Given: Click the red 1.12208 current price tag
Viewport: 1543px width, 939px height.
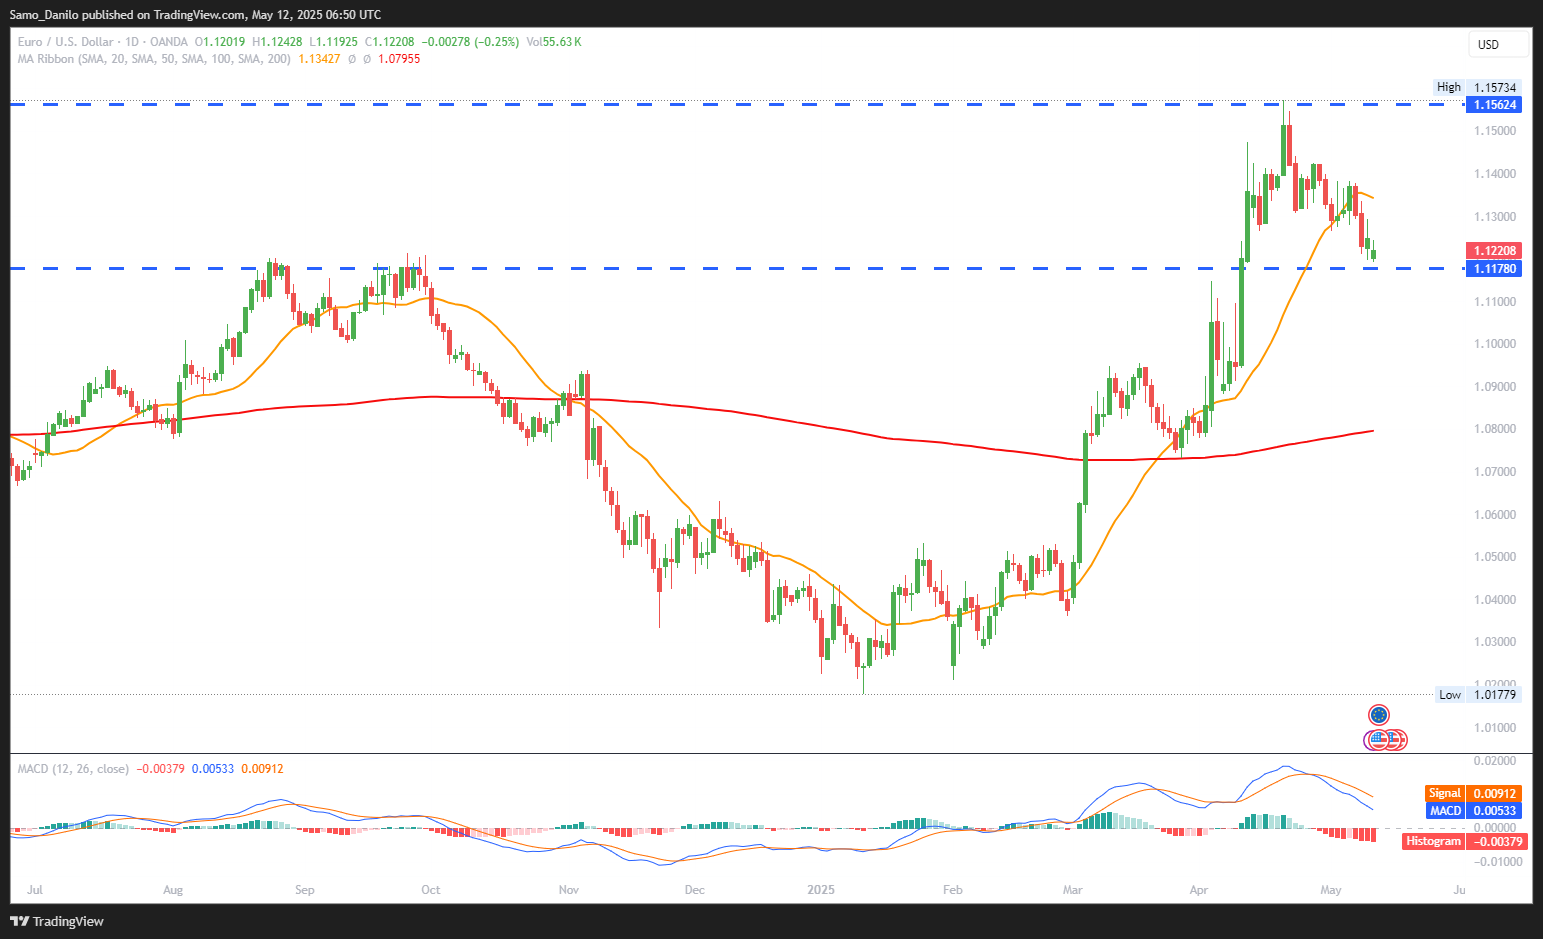Looking at the screenshot, I should [x=1494, y=251].
